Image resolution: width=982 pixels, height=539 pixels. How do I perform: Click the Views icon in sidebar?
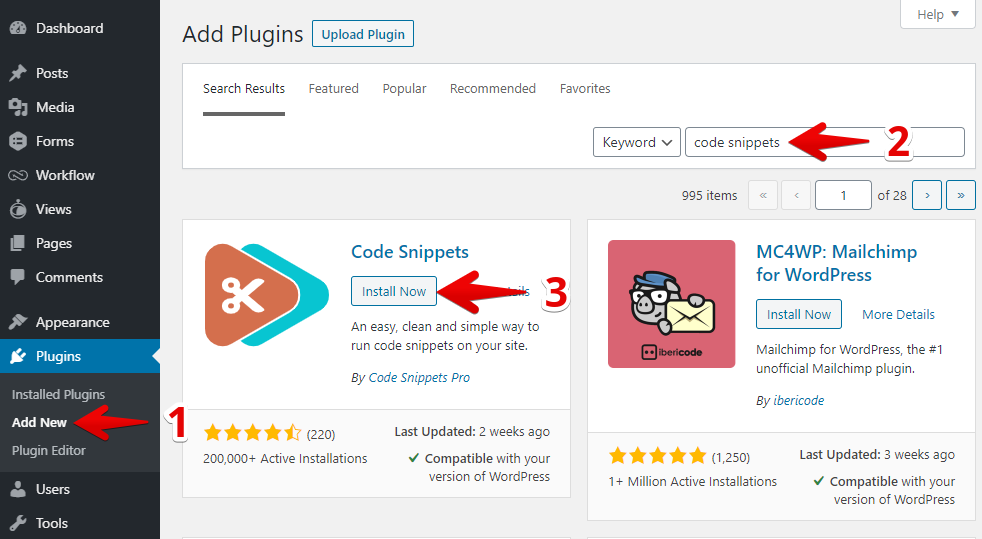(x=18, y=209)
